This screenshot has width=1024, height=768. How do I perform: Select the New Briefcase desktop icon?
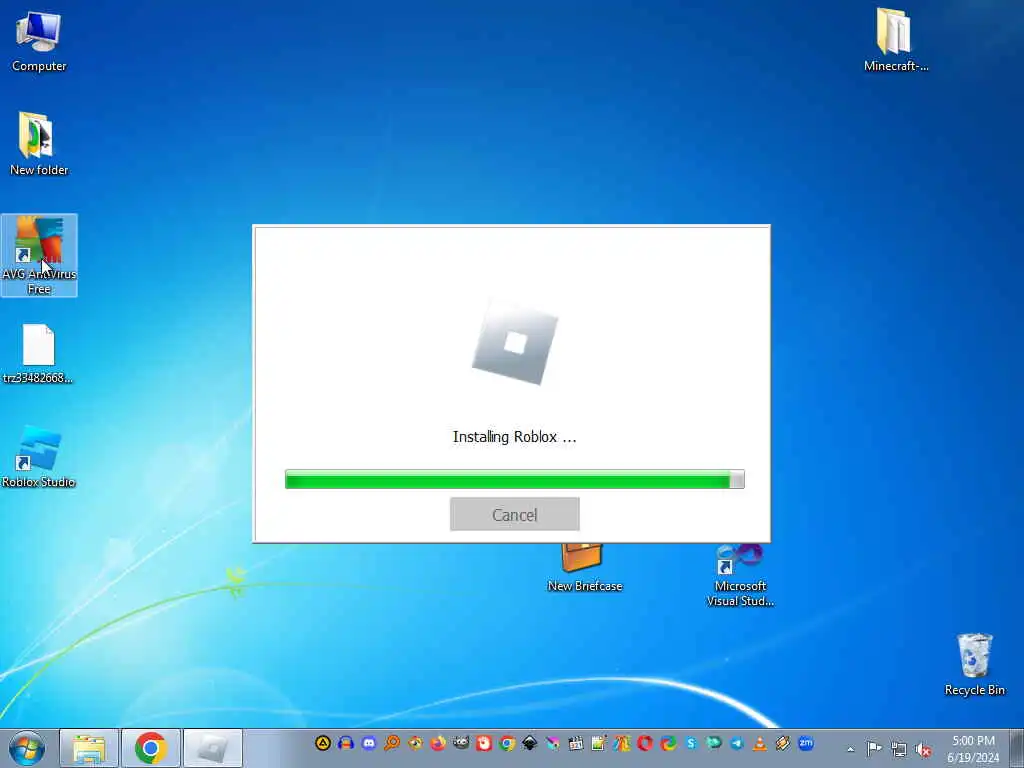(584, 568)
